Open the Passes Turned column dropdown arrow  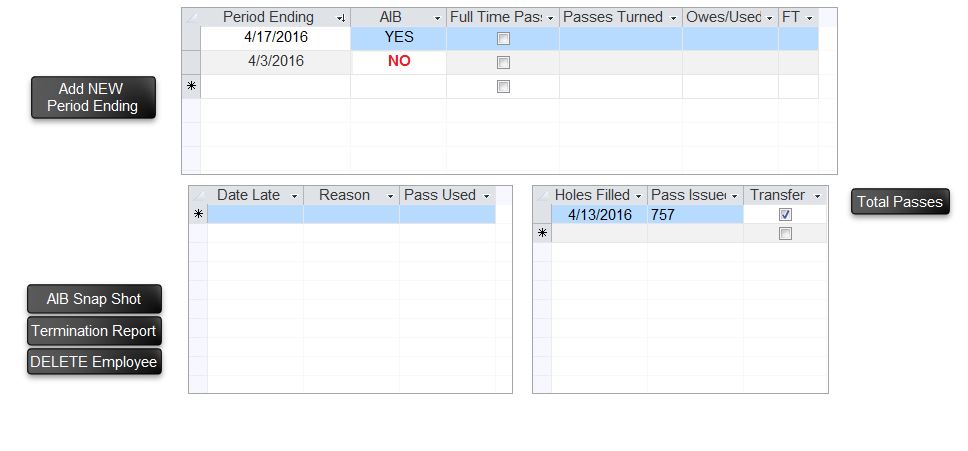pos(673,19)
